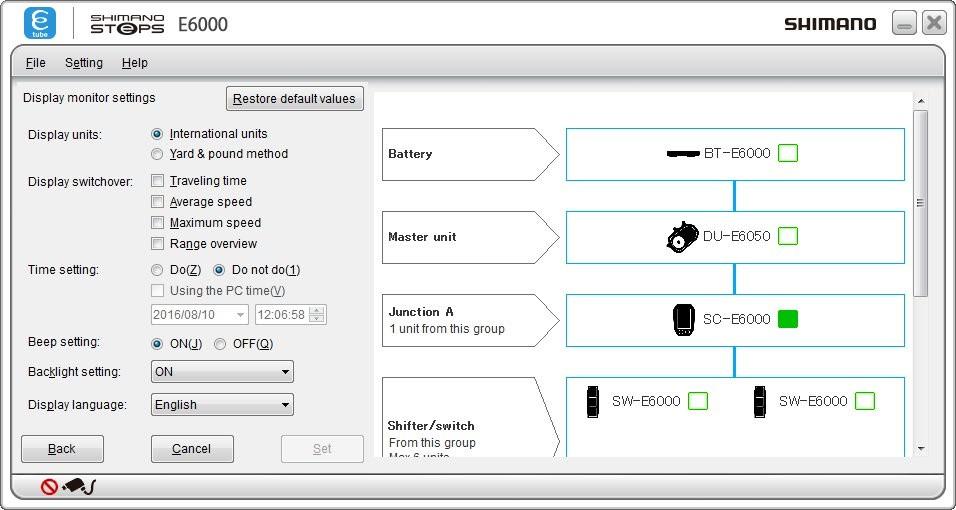Viewport: 956px width, 510px height.
Task: Tick Using the PC time checkbox
Action: (157, 290)
